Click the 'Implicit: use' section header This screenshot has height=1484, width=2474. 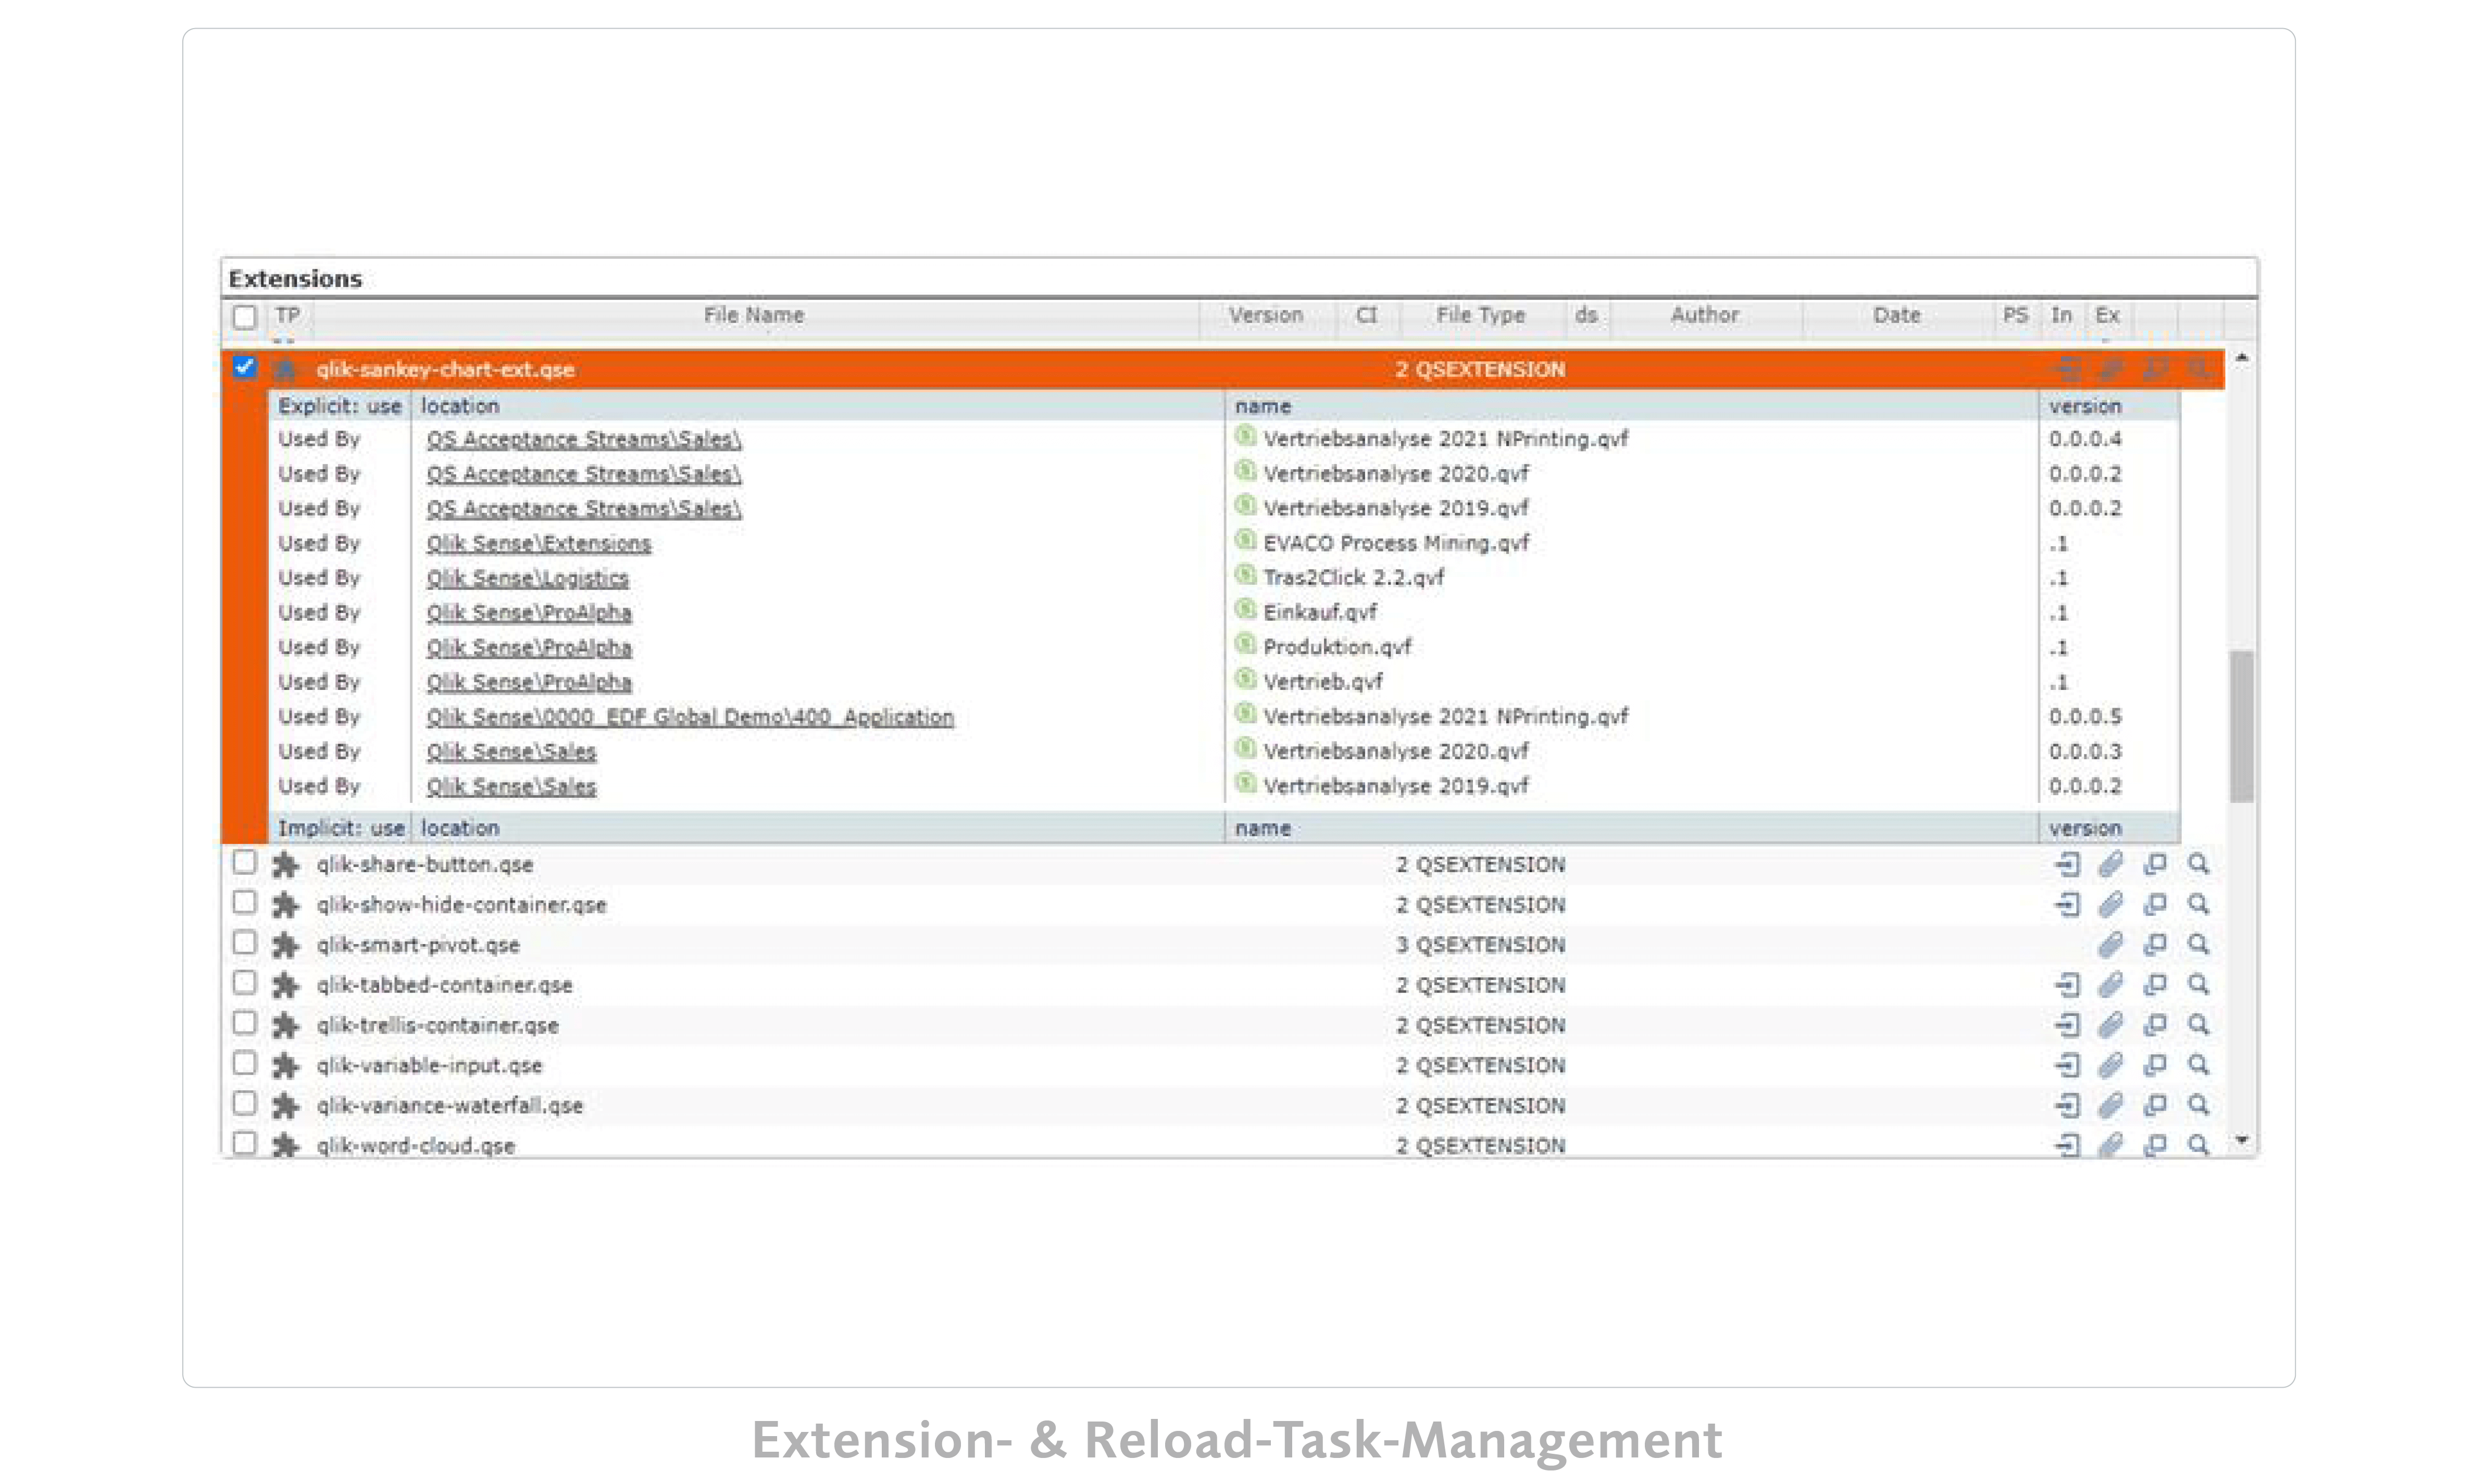[341, 829]
